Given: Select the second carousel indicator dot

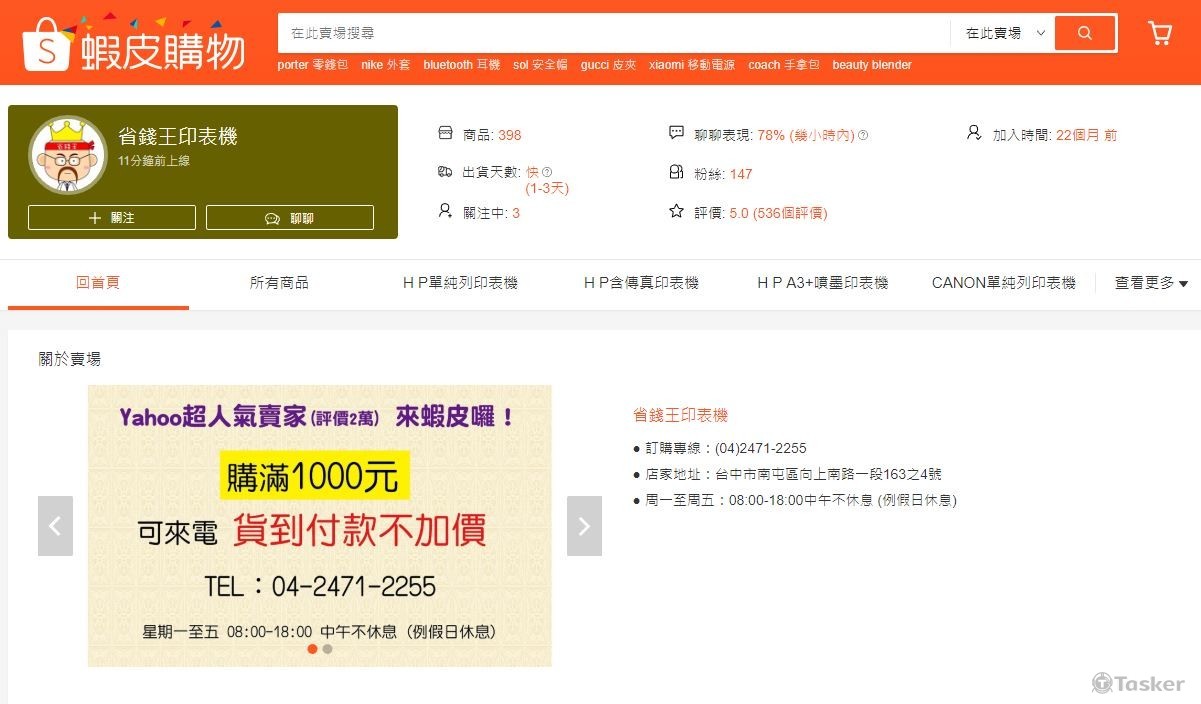Looking at the screenshot, I should 327,649.
